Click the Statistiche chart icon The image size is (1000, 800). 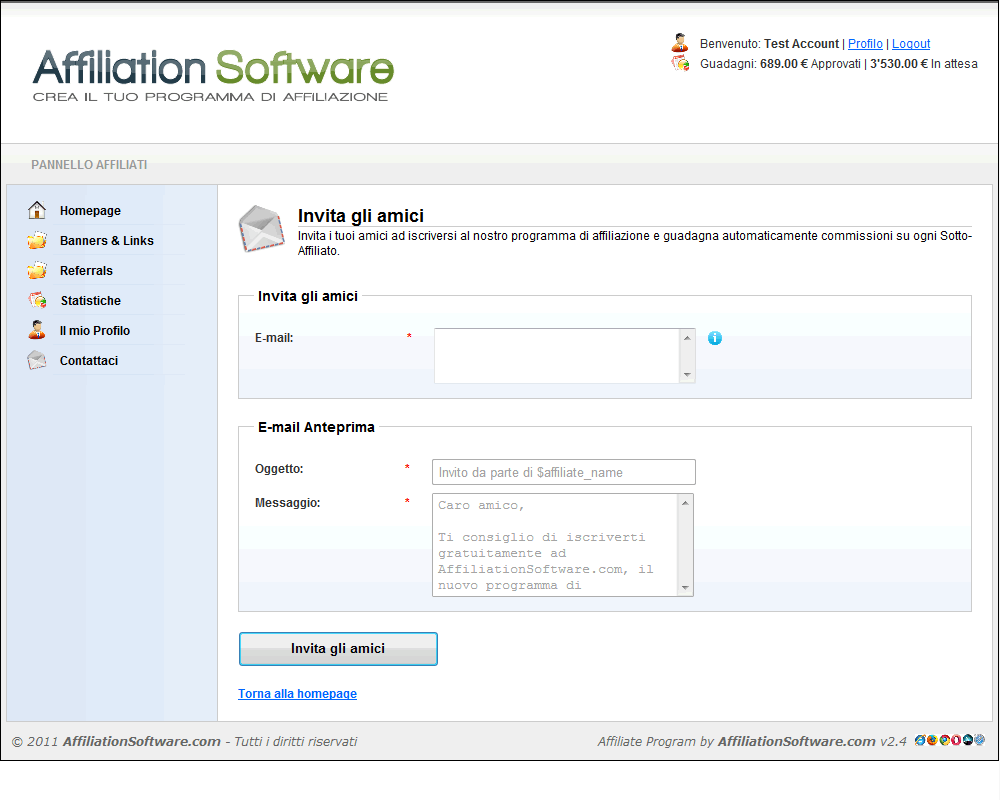(x=37, y=300)
